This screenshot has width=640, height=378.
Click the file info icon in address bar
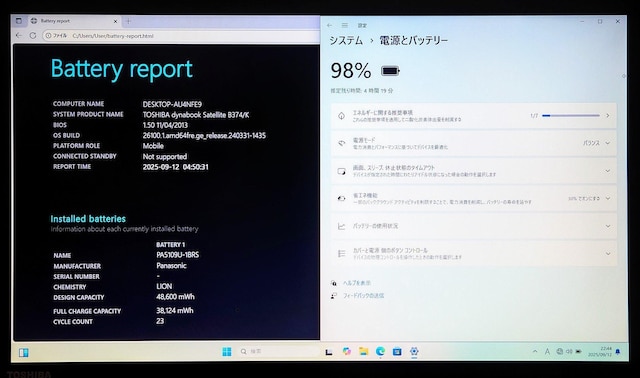pos(49,36)
